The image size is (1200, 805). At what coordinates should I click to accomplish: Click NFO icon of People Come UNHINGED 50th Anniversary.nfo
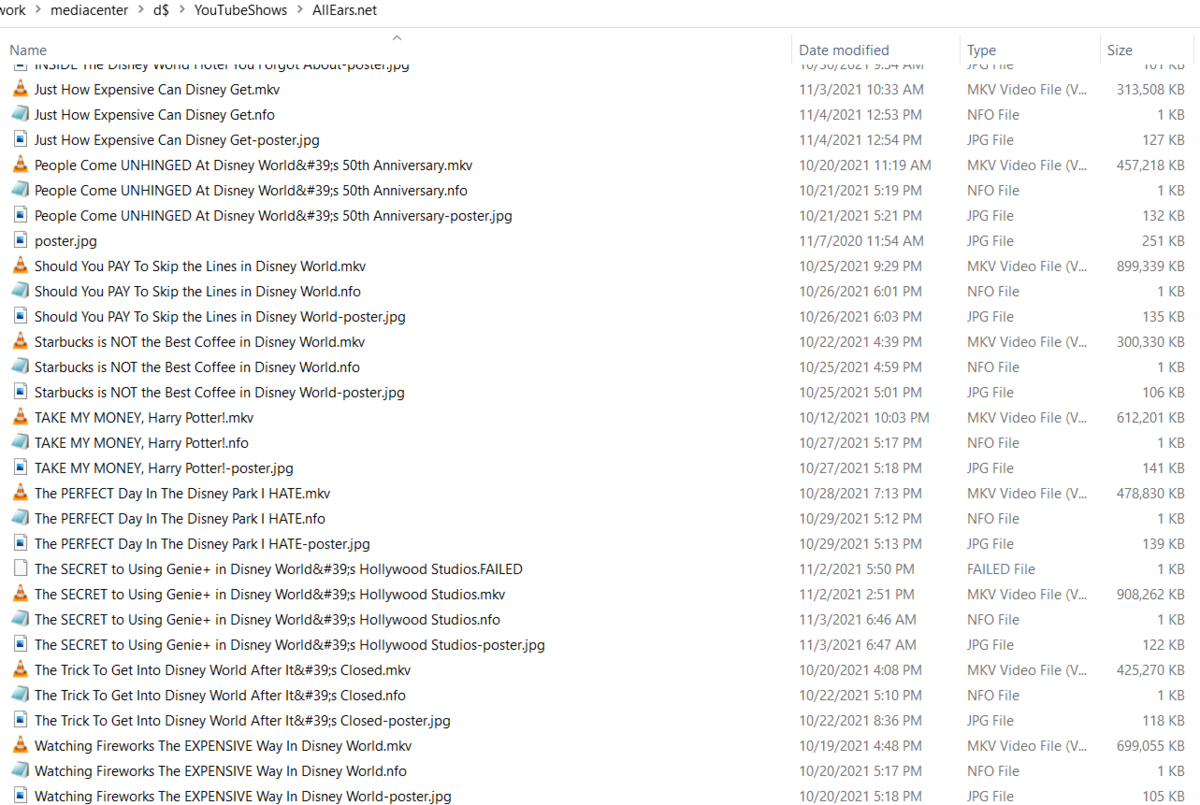click(20, 190)
